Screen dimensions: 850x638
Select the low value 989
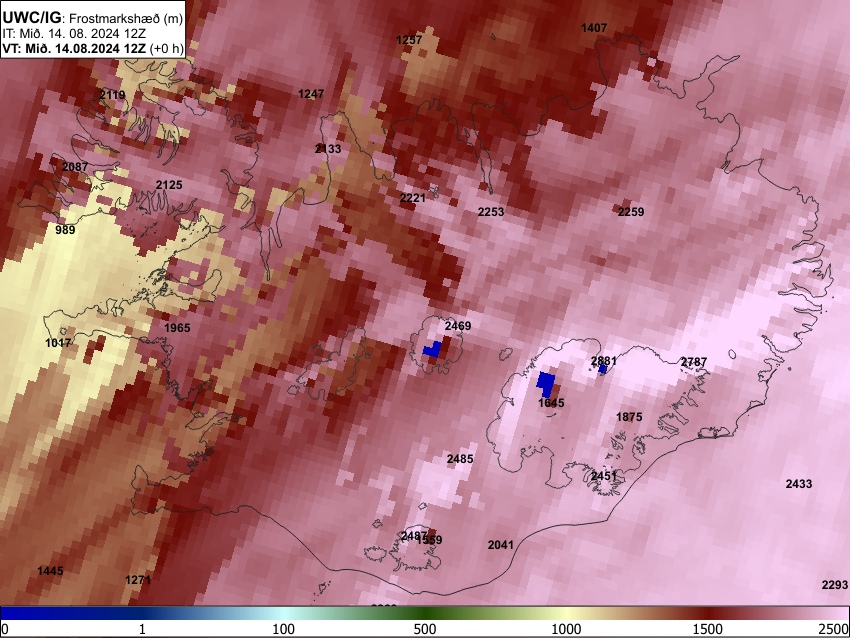tap(65, 230)
